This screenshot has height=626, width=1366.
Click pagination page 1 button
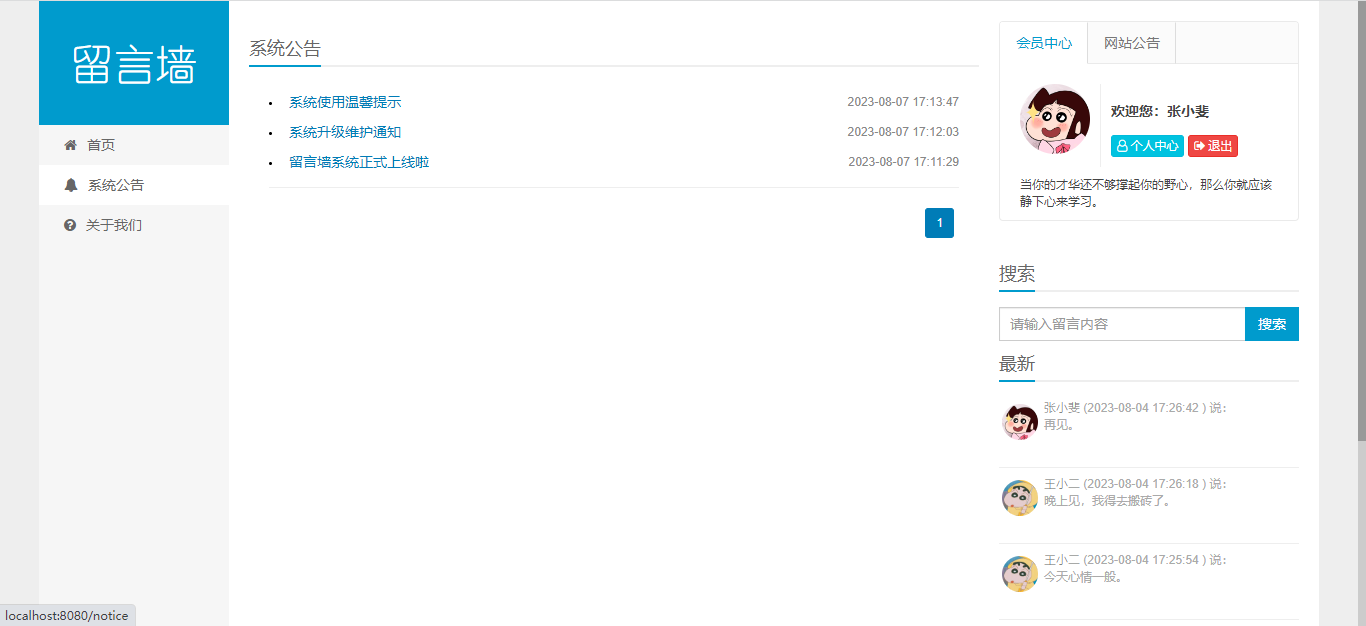pyautogui.click(x=939, y=223)
